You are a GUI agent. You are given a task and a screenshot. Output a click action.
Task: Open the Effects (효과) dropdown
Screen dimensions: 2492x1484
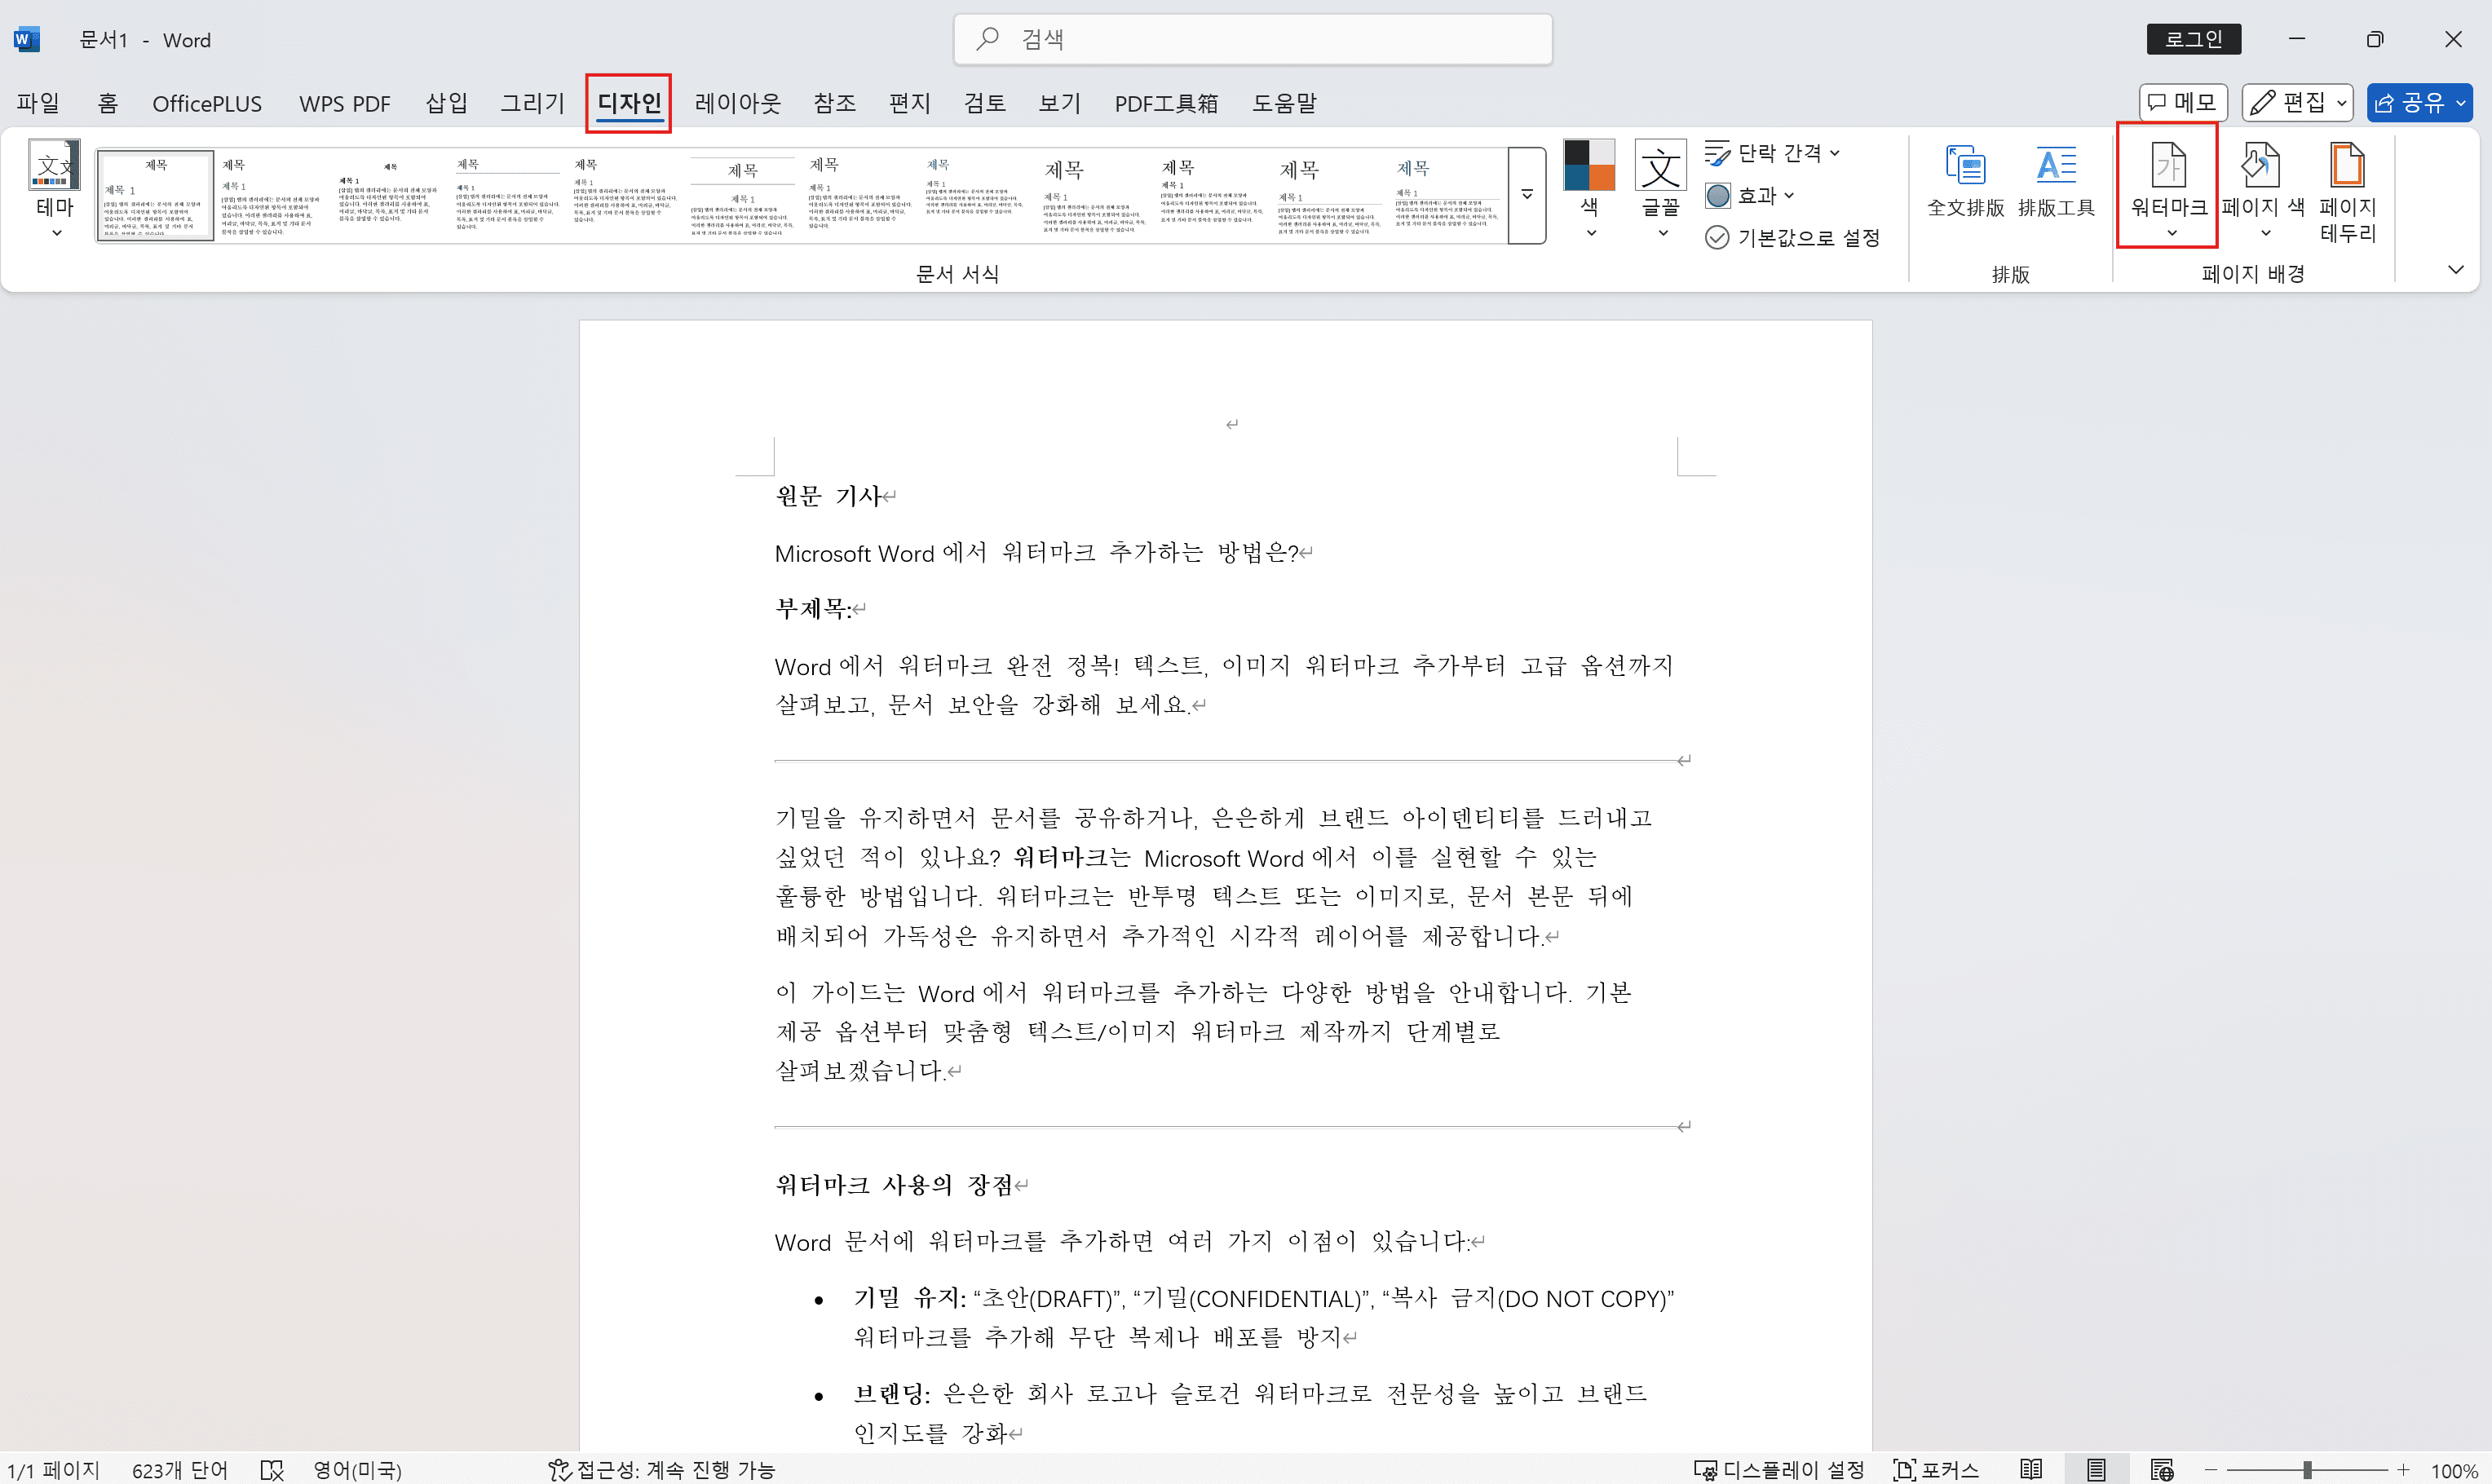[1750, 195]
